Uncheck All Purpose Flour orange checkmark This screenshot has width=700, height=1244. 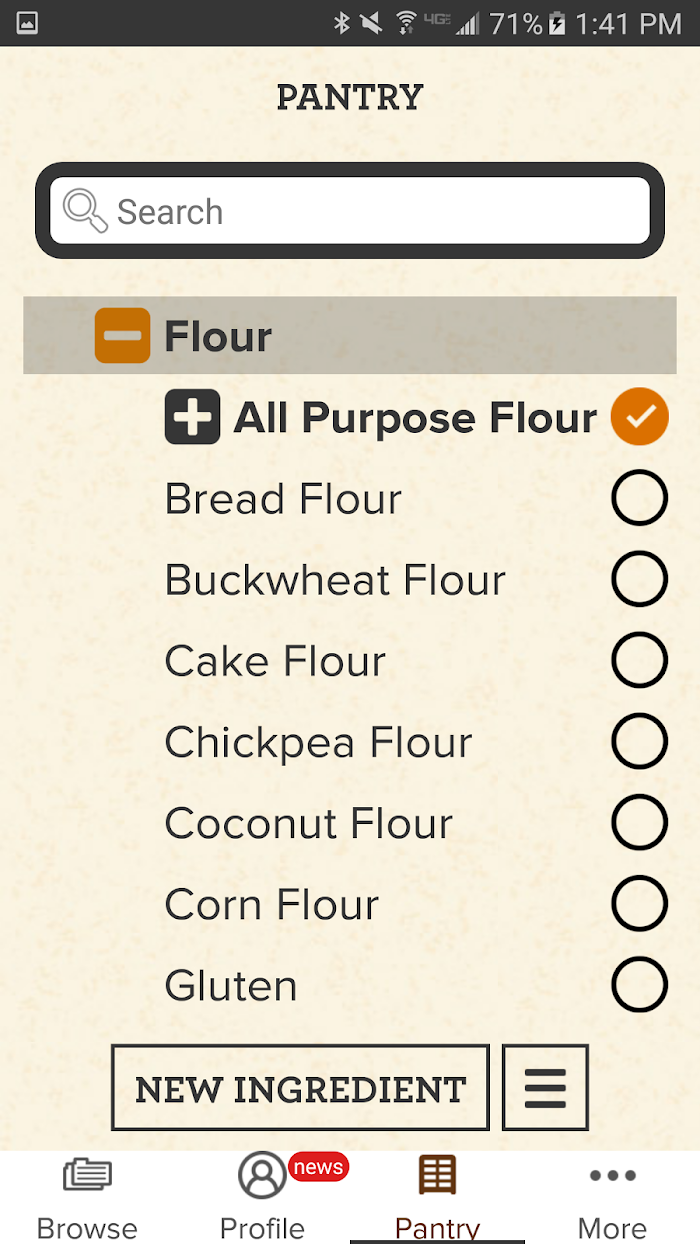(x=639, y=416)
